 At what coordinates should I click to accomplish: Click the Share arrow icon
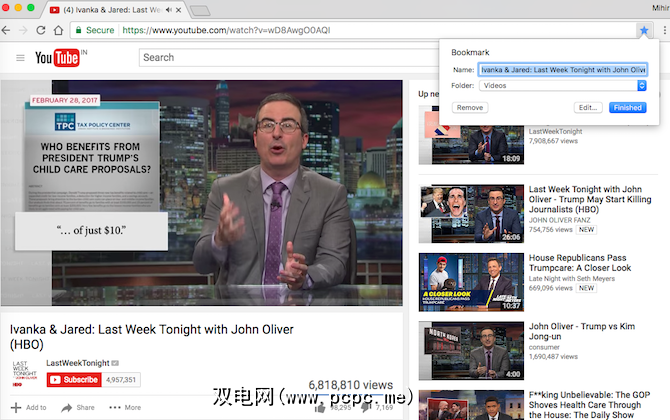(x=66, y=408)
